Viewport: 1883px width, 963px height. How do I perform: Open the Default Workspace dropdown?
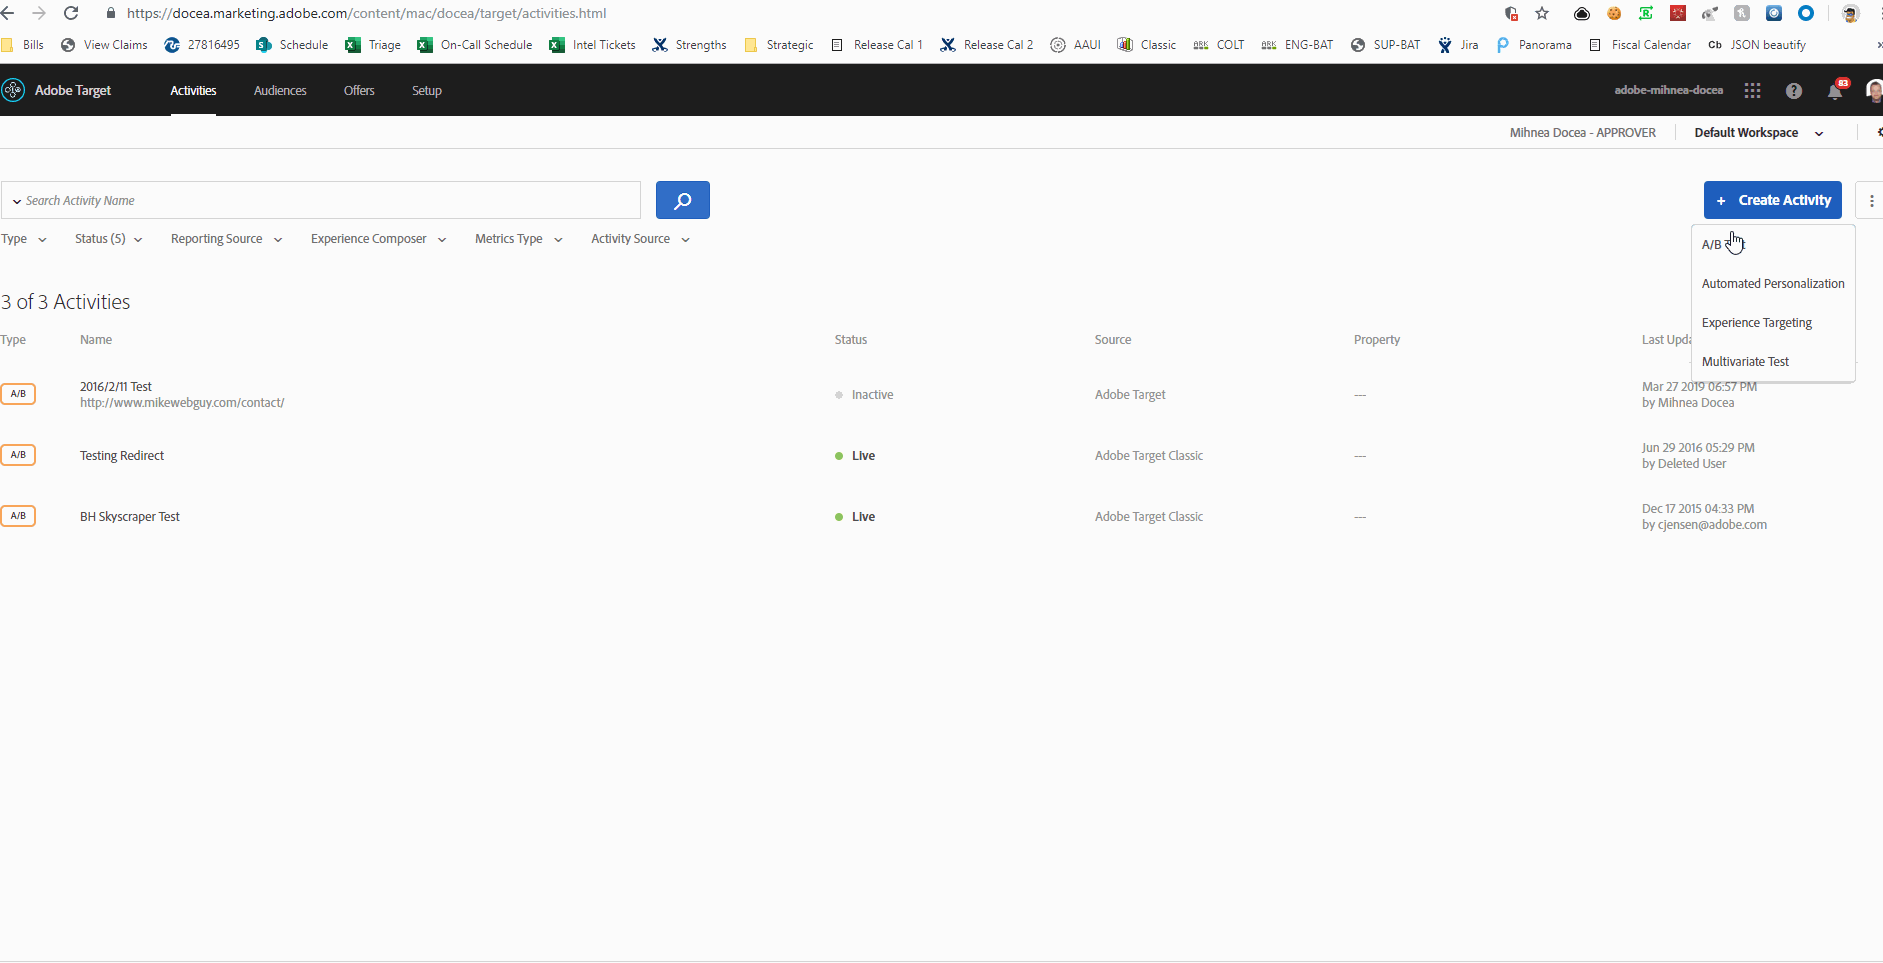pos(1758,133)
